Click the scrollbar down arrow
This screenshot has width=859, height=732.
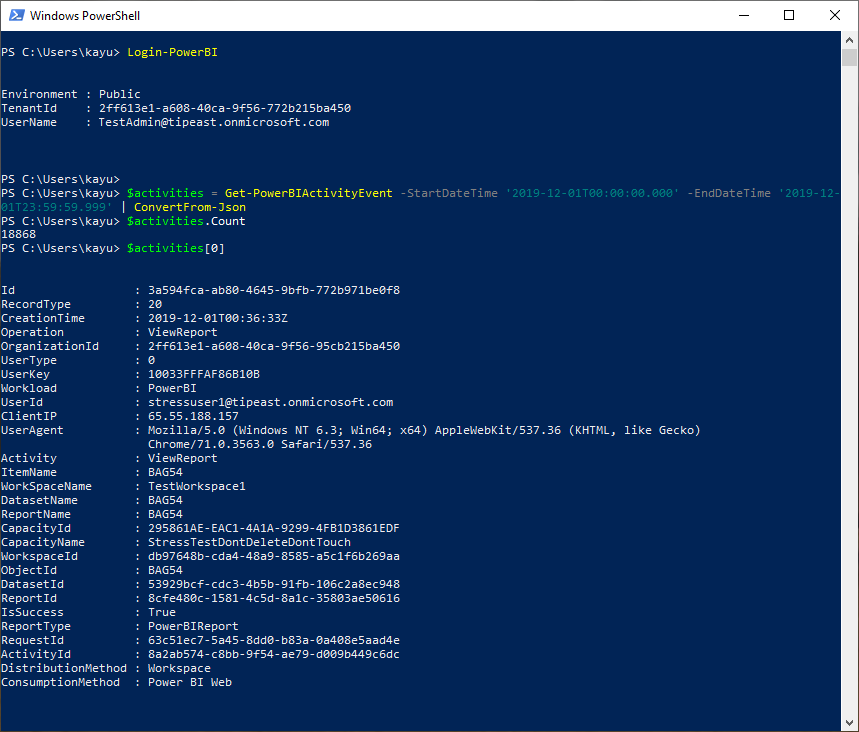click(850, 723)
